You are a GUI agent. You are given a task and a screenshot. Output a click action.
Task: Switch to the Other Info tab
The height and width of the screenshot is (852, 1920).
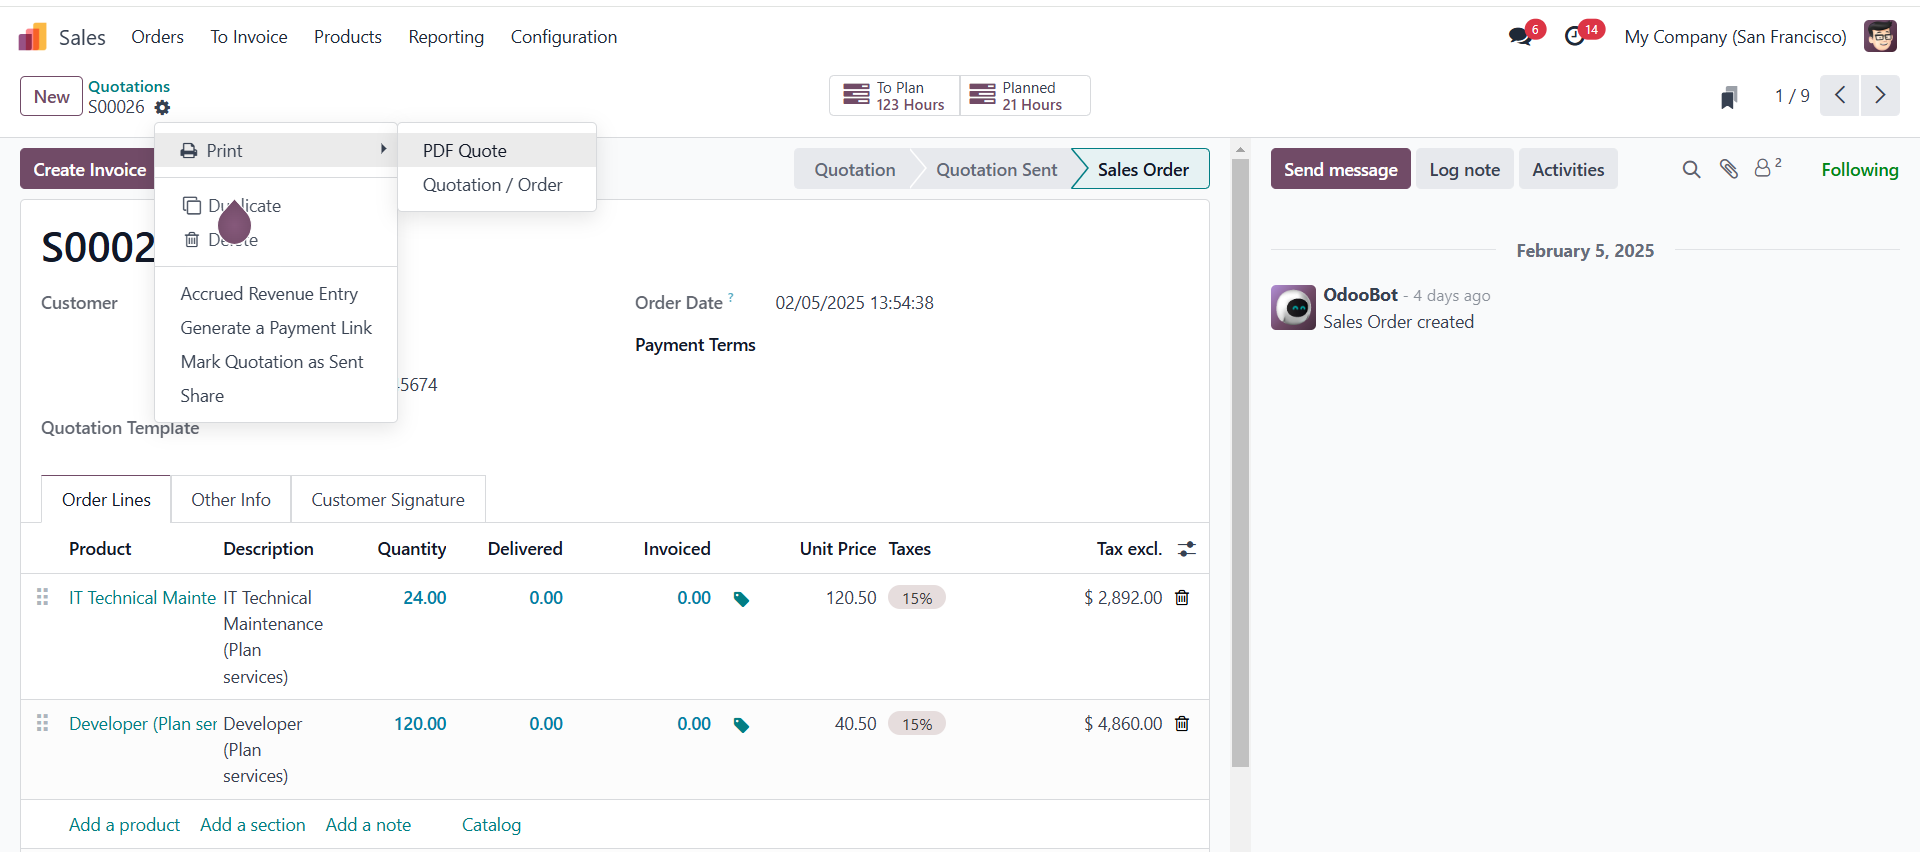[231, 500]
